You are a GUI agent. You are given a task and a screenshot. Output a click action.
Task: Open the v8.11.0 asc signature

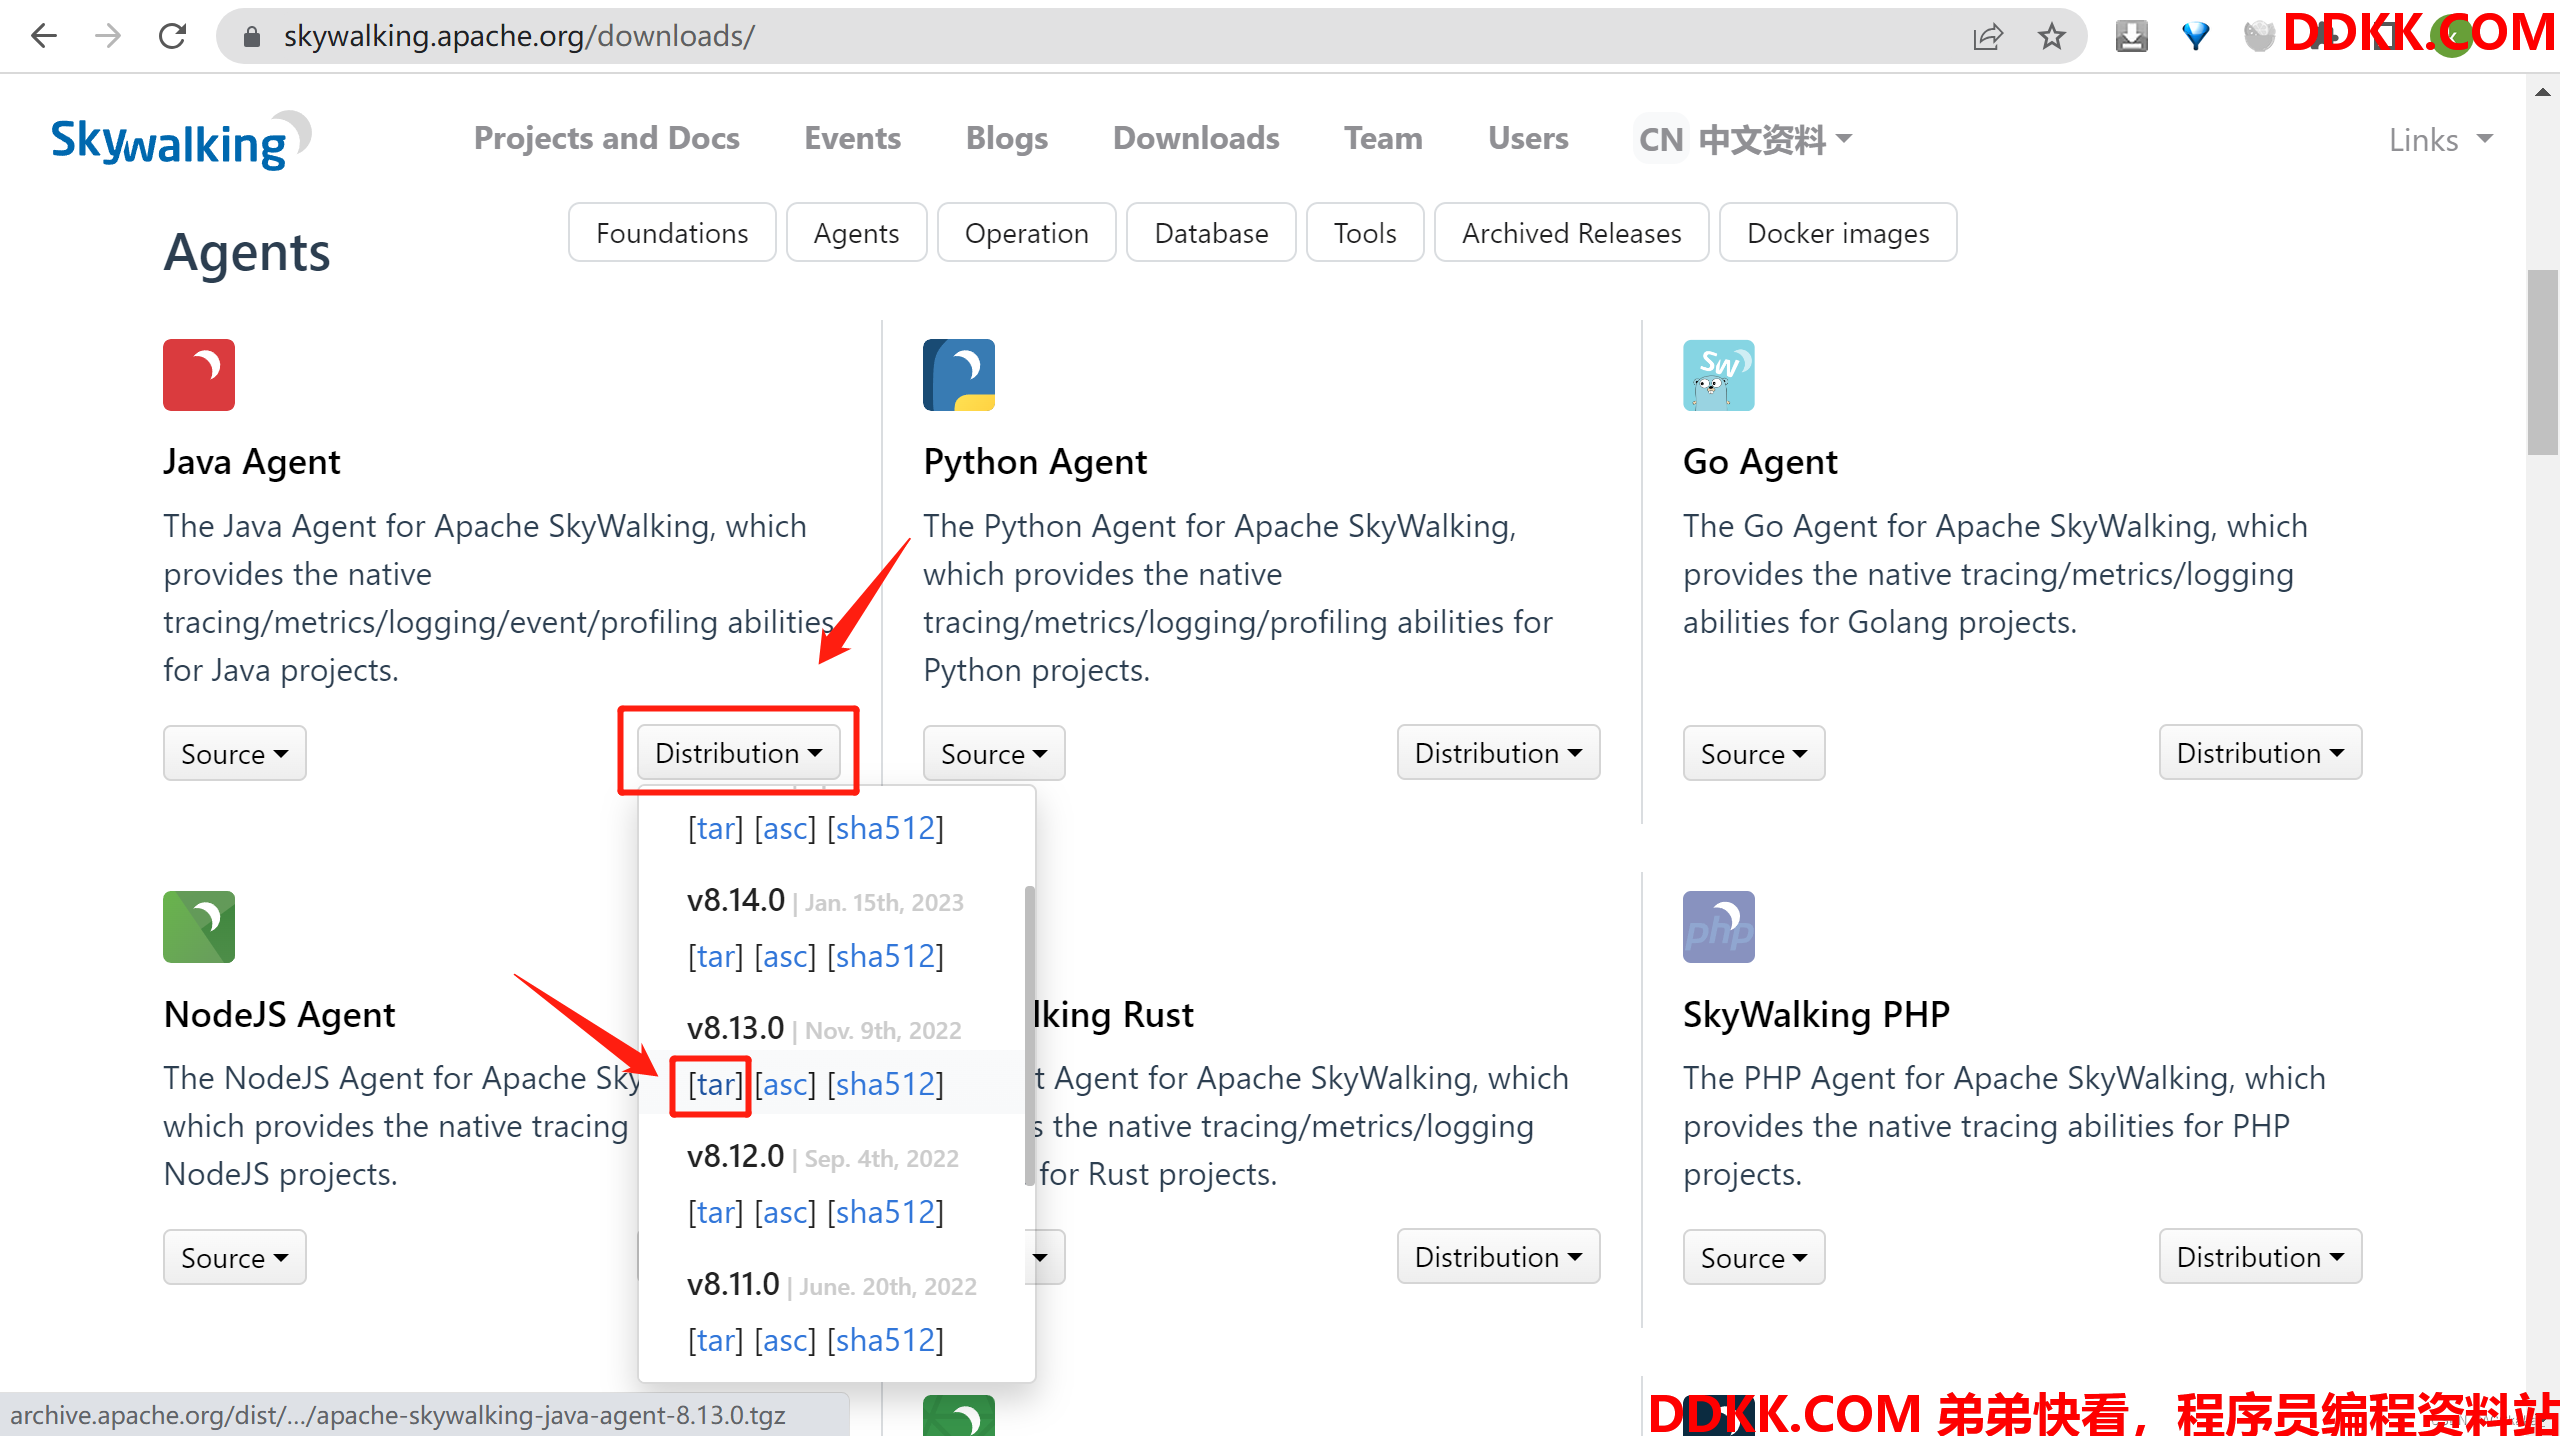click(785, 1340)
